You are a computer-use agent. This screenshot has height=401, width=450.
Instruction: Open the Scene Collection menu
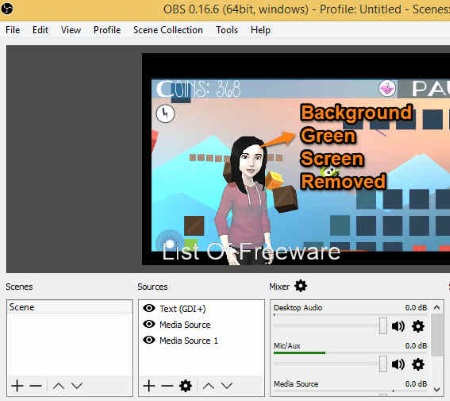point(168,30)
